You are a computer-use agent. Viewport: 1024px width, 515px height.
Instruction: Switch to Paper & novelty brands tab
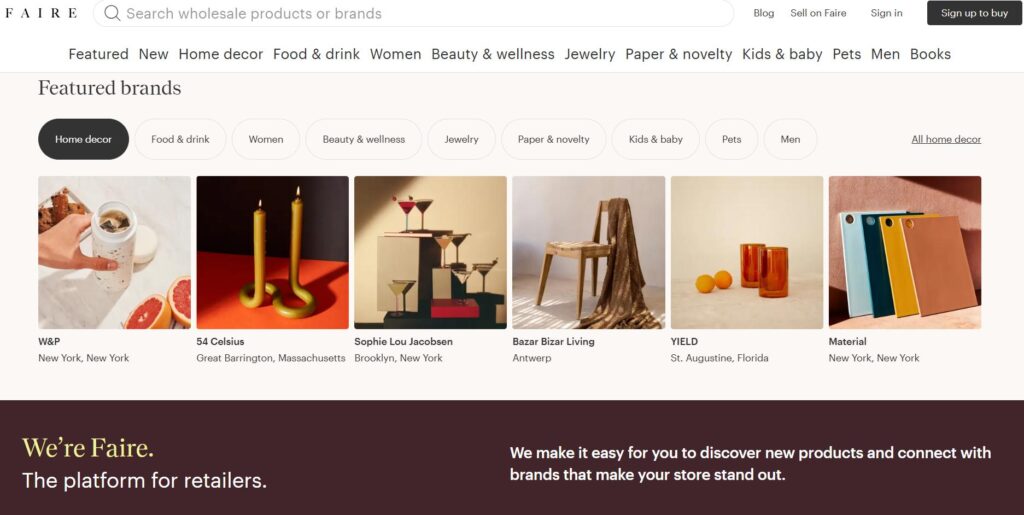[553, 139]
